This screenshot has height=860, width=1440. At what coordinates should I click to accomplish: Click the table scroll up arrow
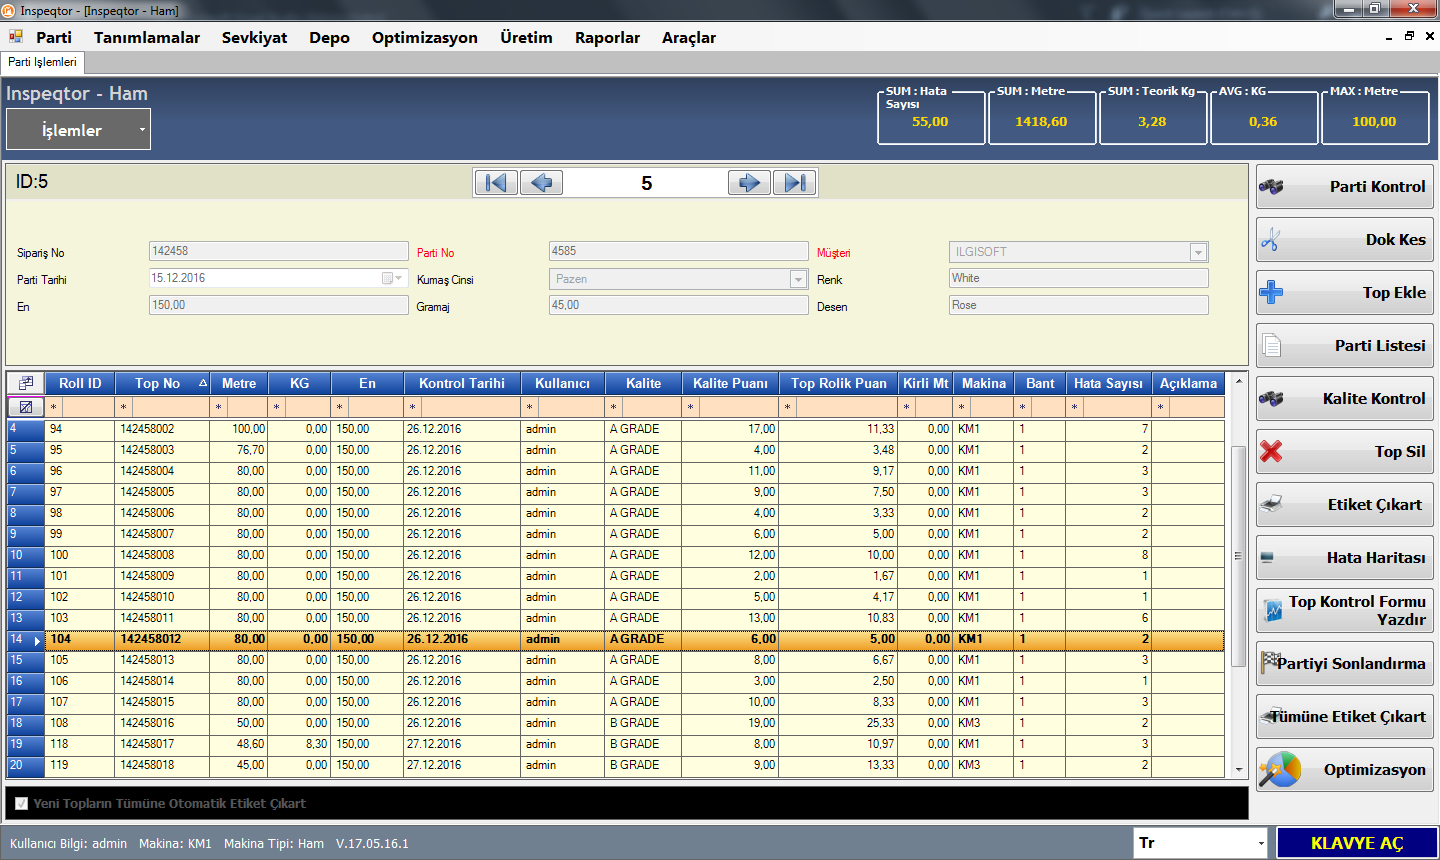[1238, 382]
